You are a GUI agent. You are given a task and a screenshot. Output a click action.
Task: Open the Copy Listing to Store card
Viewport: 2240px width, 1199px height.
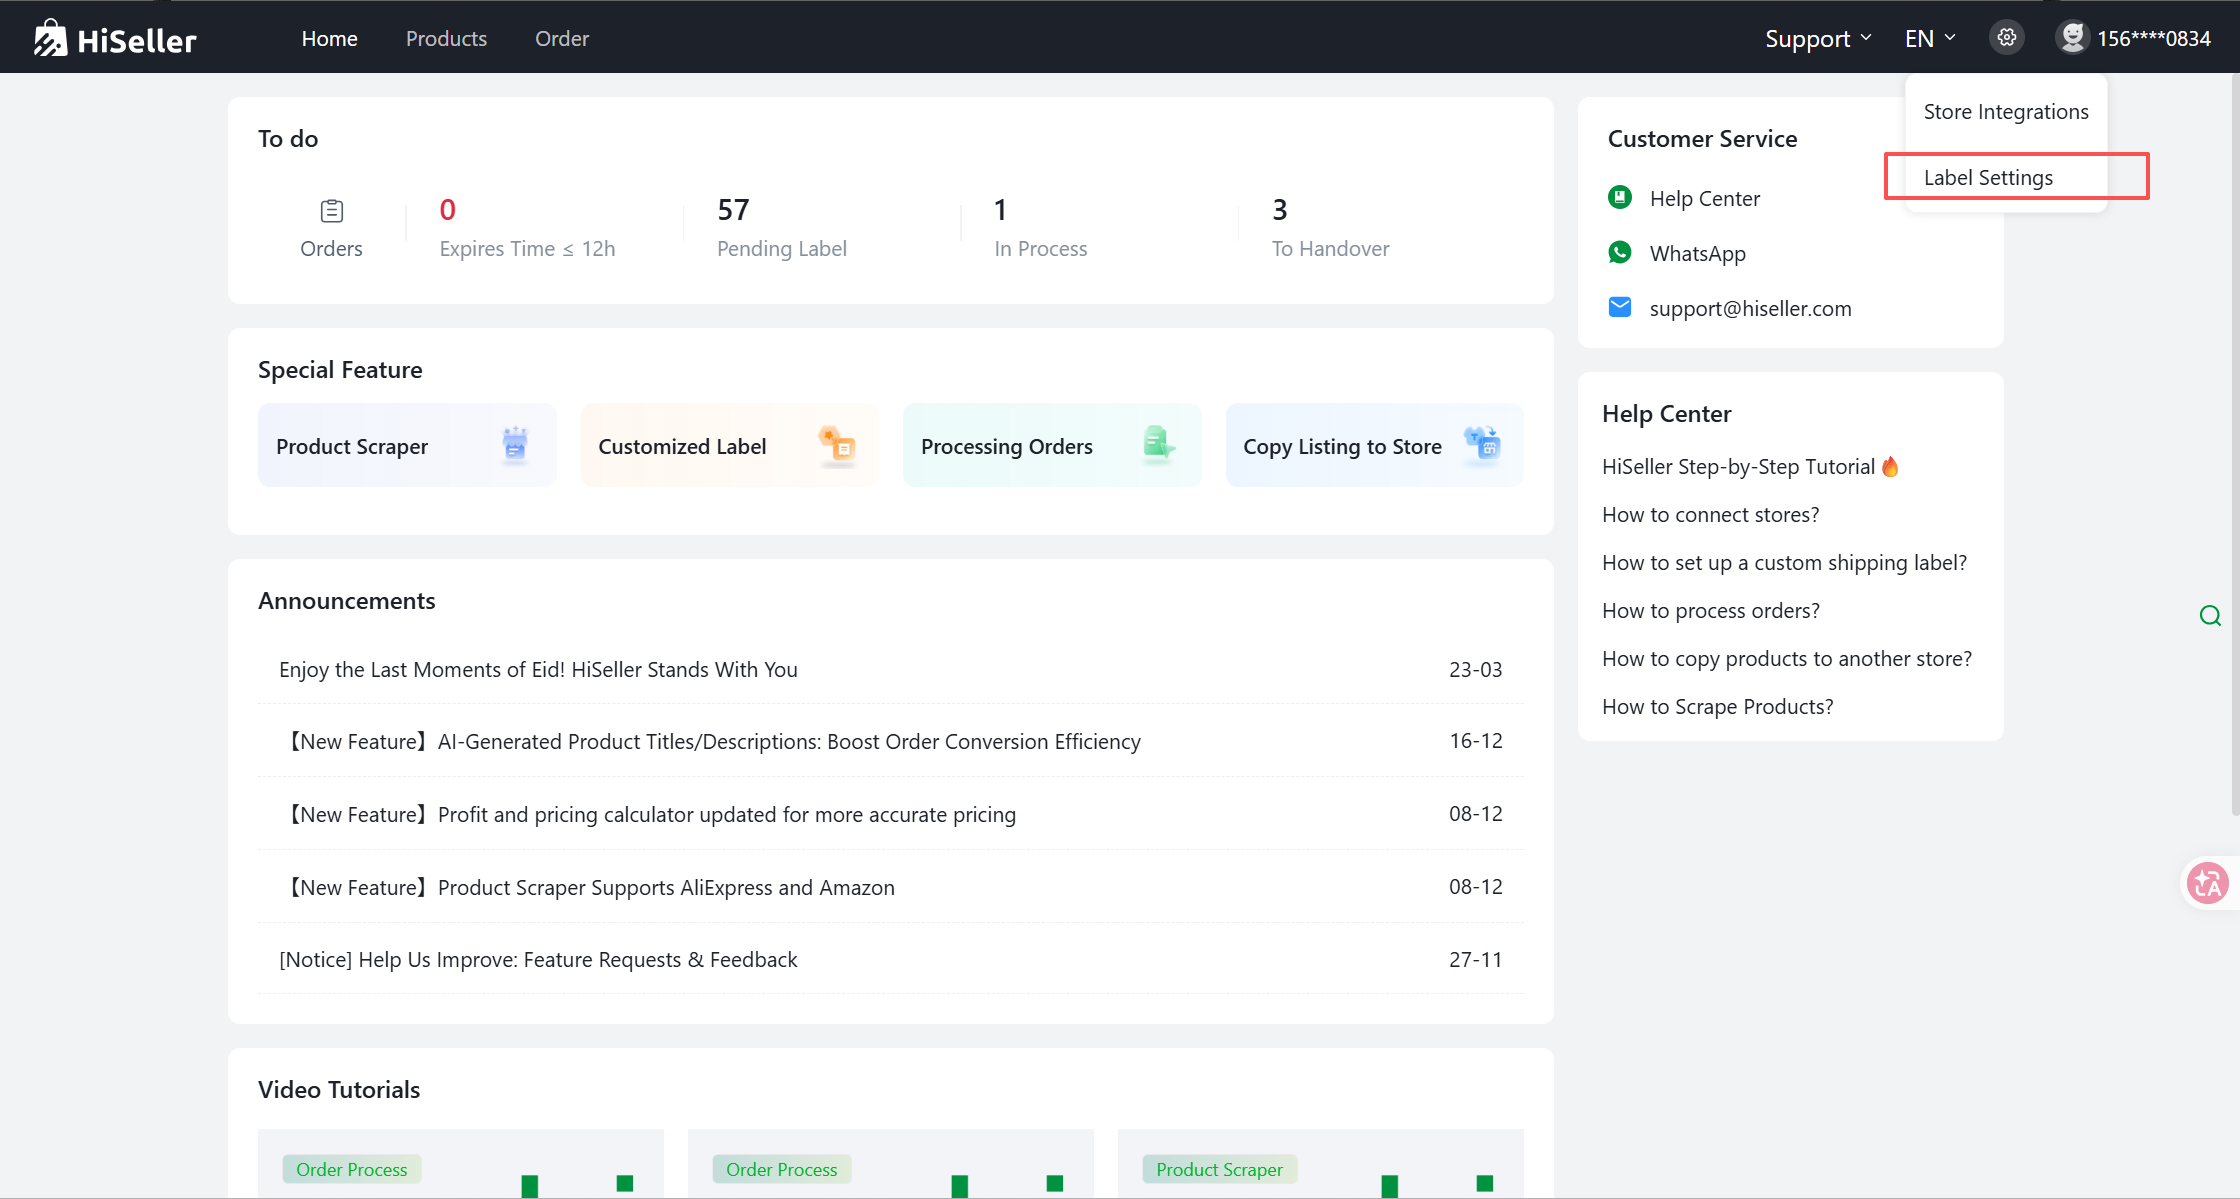[1373, 446]
